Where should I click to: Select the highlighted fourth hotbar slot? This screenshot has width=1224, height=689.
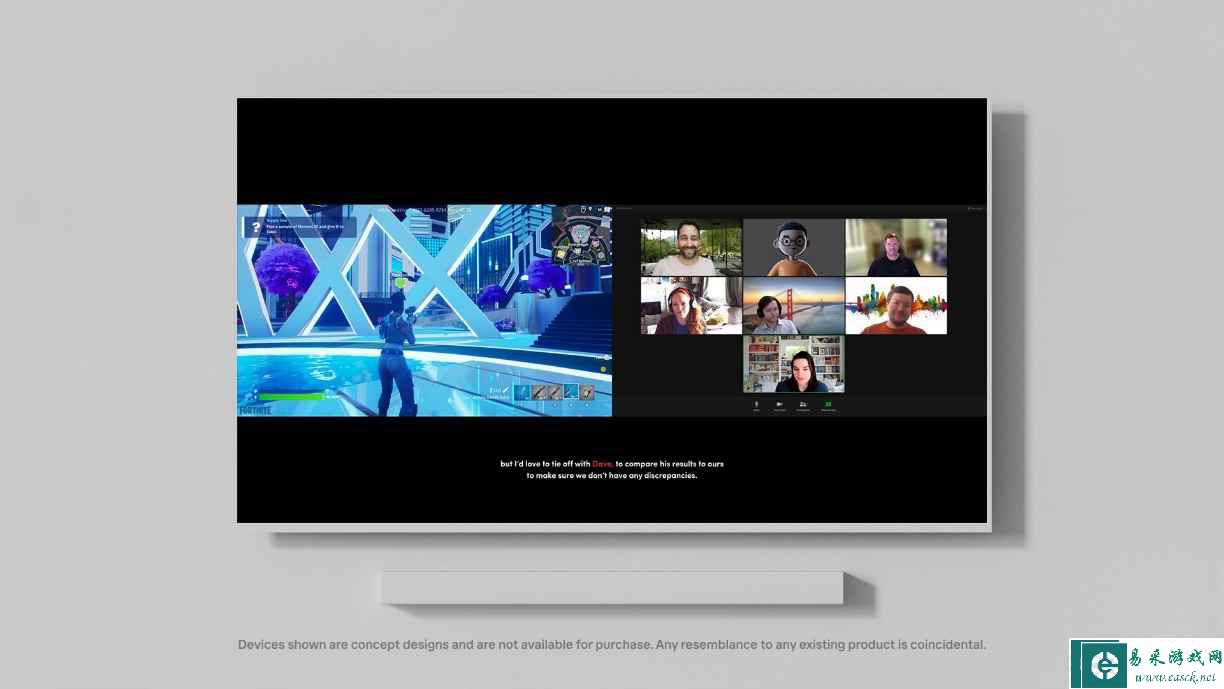click(x=570, y=392)
